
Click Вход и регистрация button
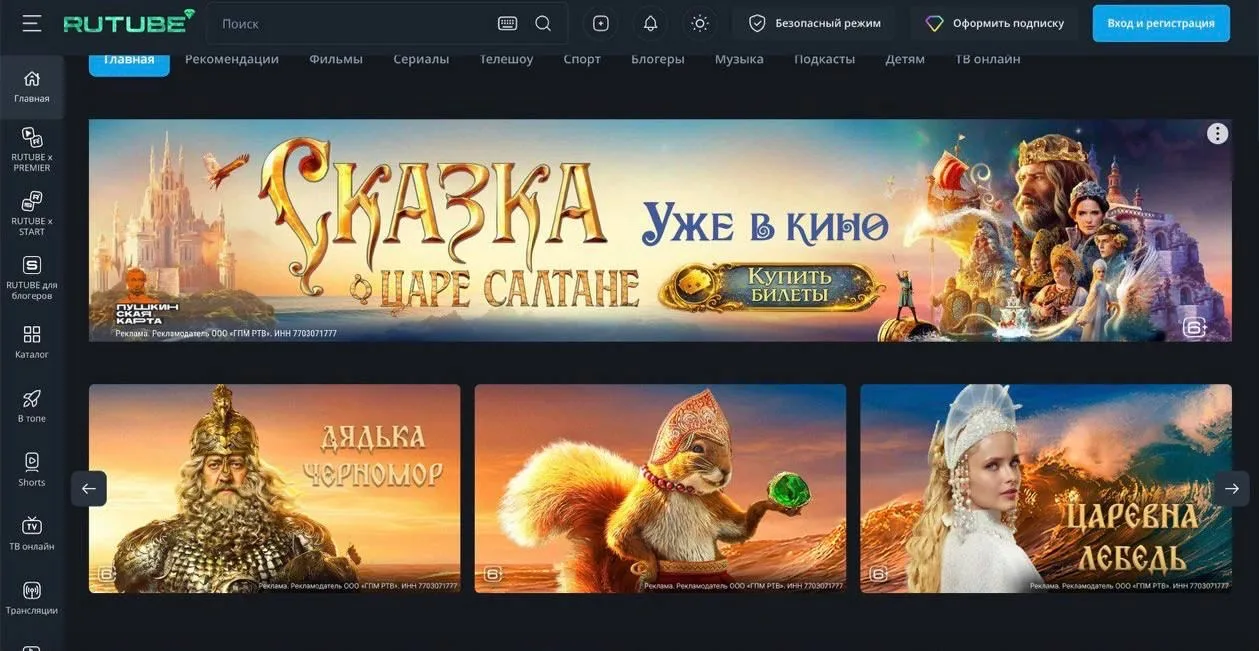1160,23
